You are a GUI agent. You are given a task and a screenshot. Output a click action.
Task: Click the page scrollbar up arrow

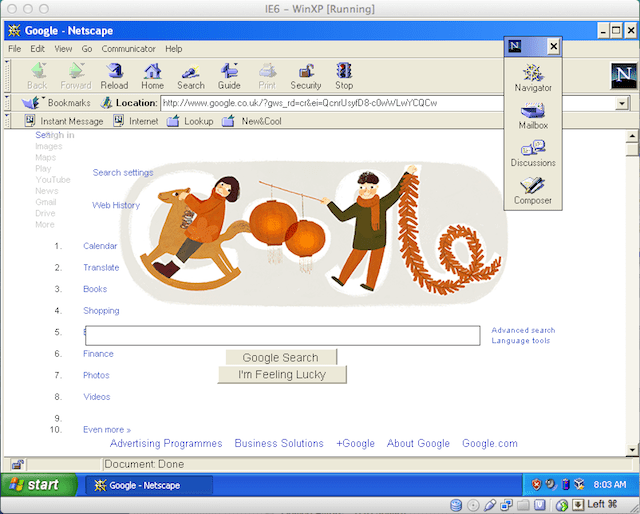click(x=632, y=136)
